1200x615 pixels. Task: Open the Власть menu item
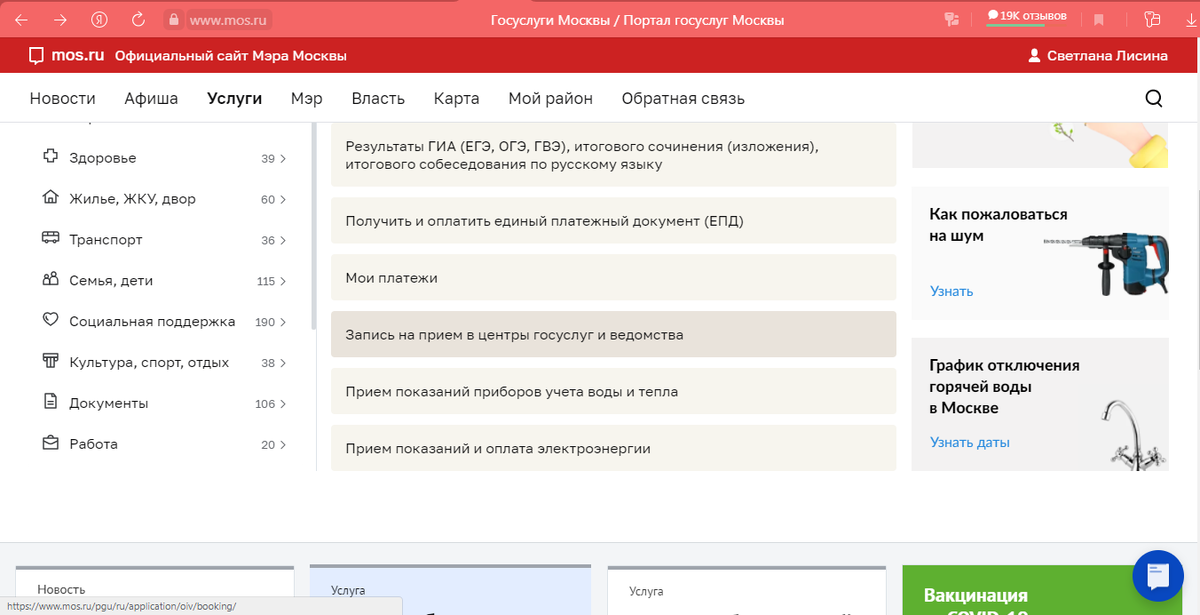[378, 98]
